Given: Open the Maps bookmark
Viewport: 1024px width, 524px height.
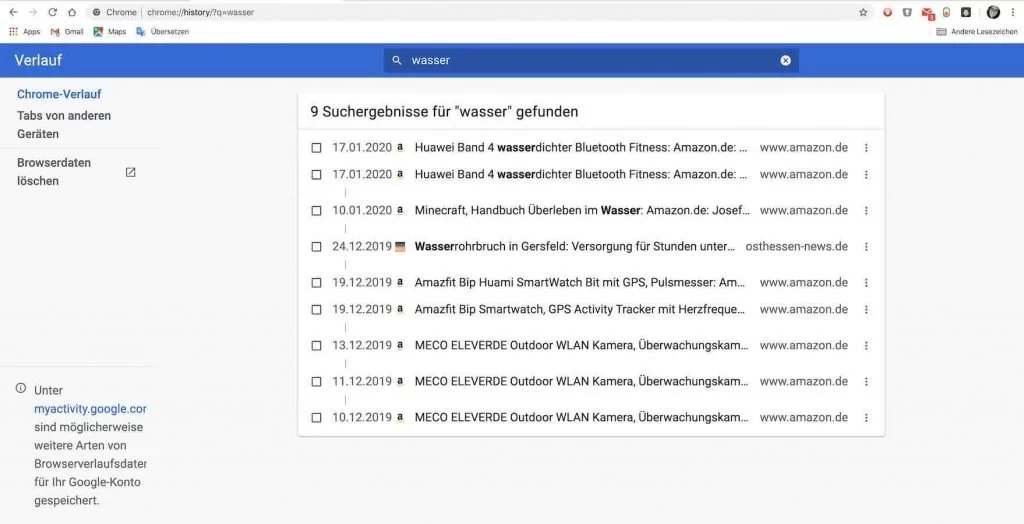Looking at the screenshot, I should point(110,31).
